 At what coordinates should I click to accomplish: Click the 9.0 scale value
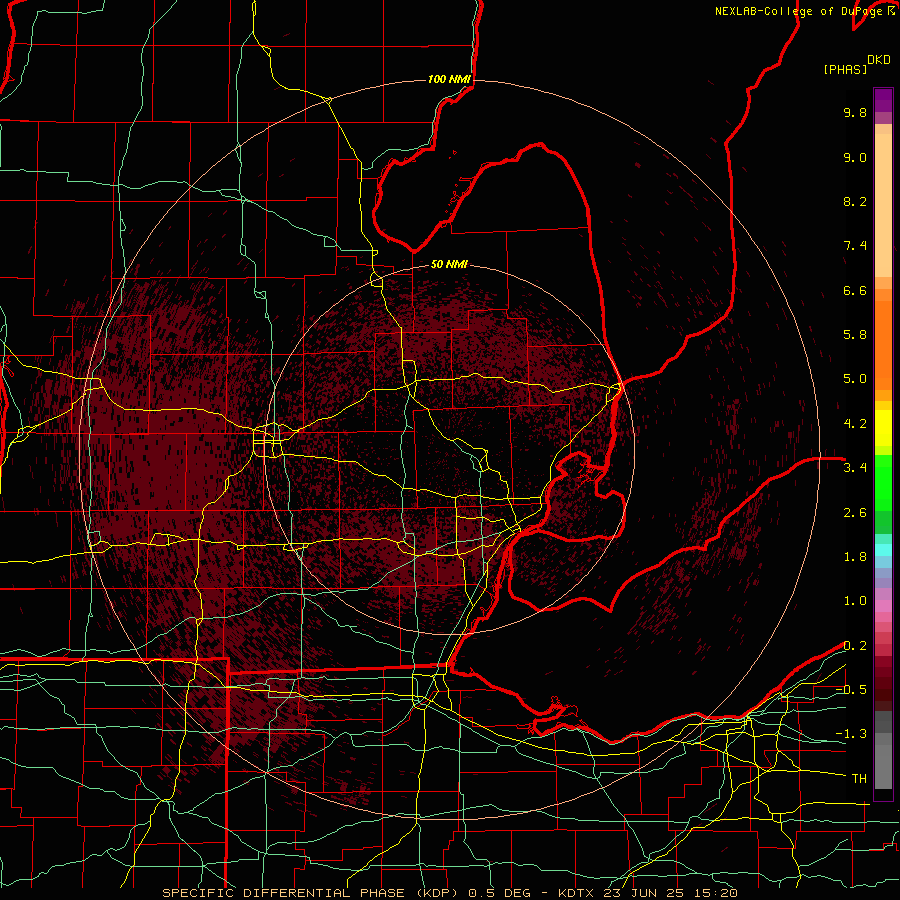(x=855, y=157)
